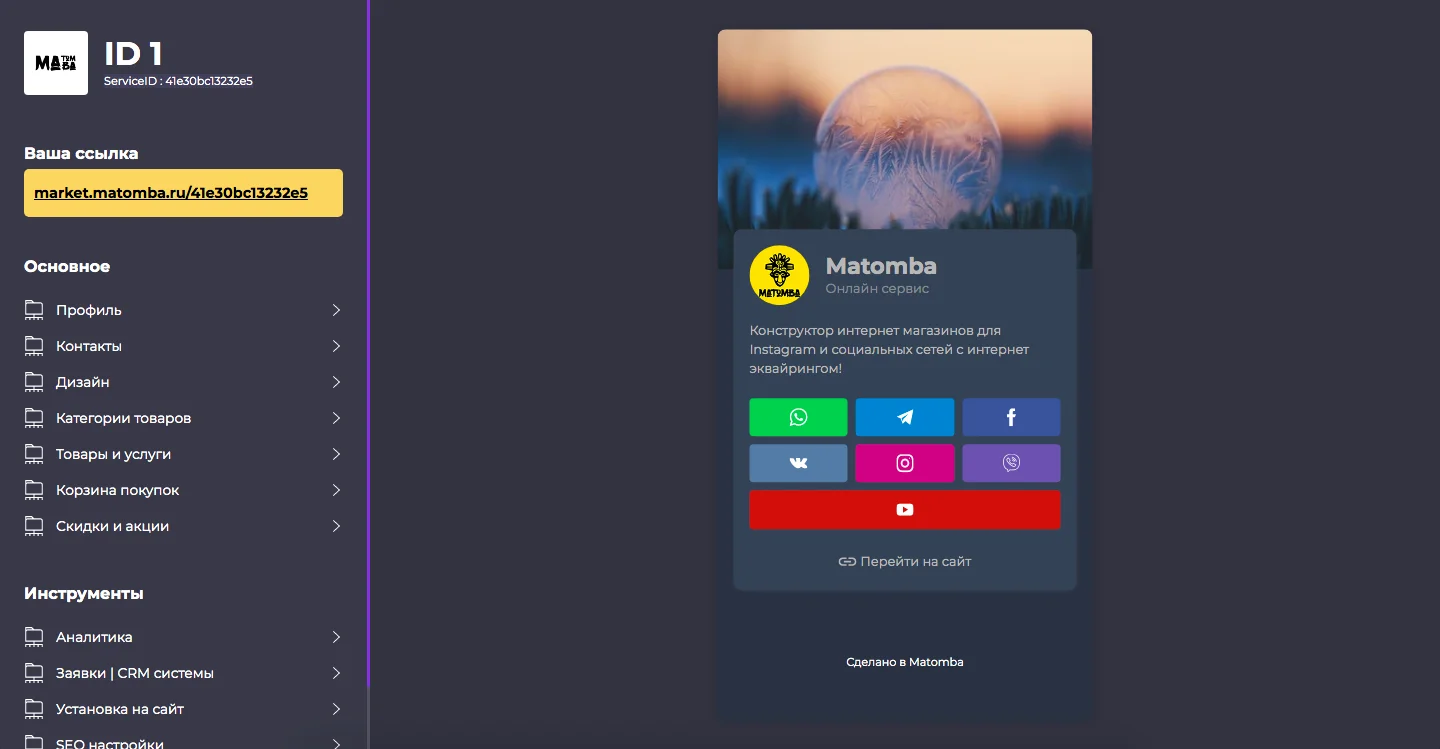The width and height of the screenshot is (1440, 749).
Task: Open the Категории товаров menu item
Action: [x=184, y=418]
